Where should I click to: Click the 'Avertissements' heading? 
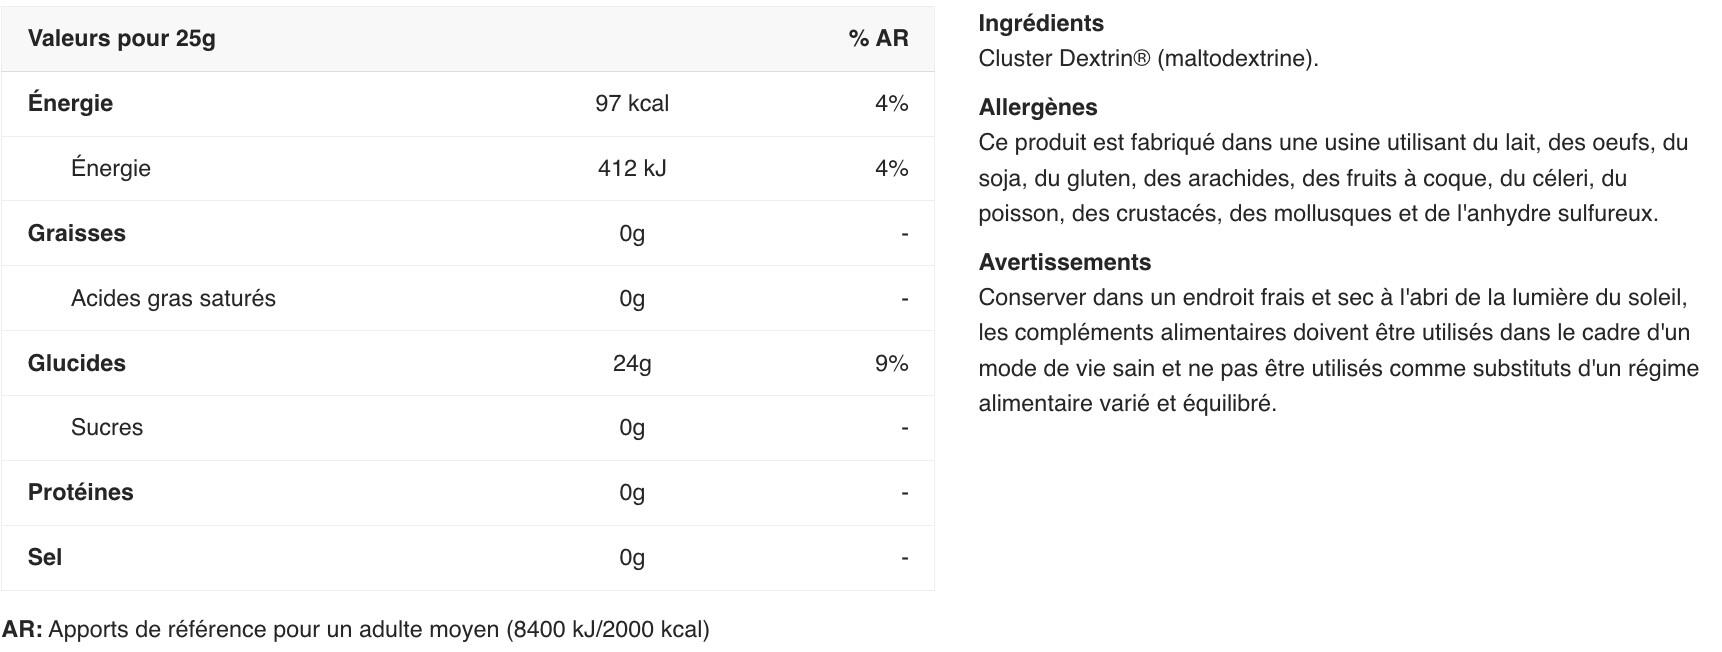[1065, 263]
